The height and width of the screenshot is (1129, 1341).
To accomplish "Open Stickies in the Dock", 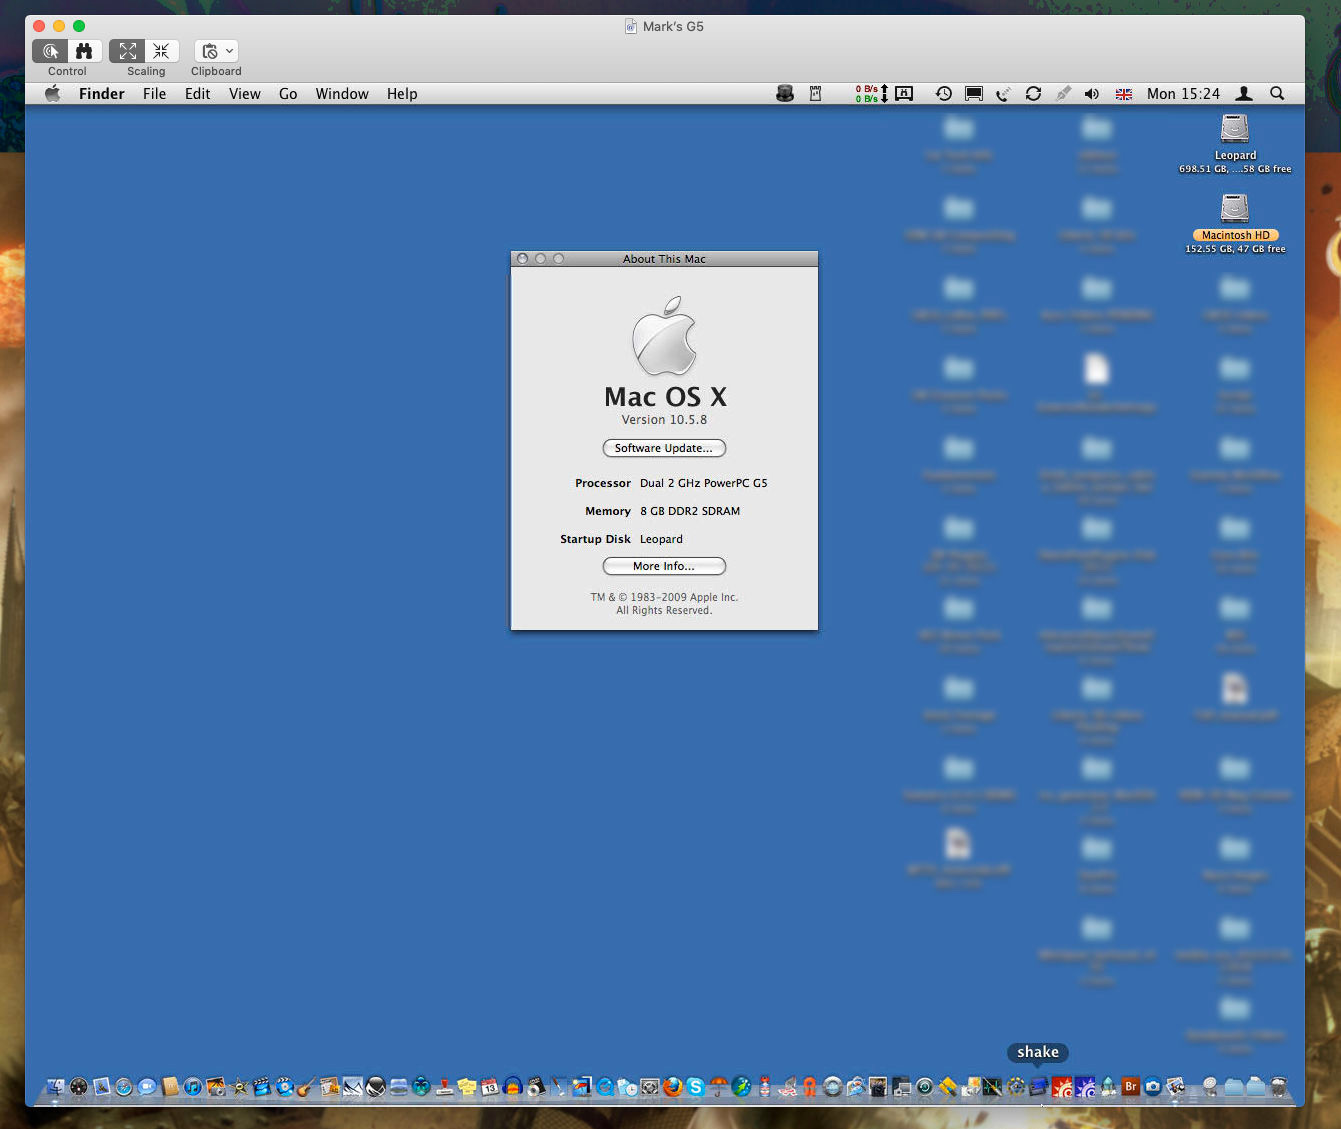I will [467, 1087].
